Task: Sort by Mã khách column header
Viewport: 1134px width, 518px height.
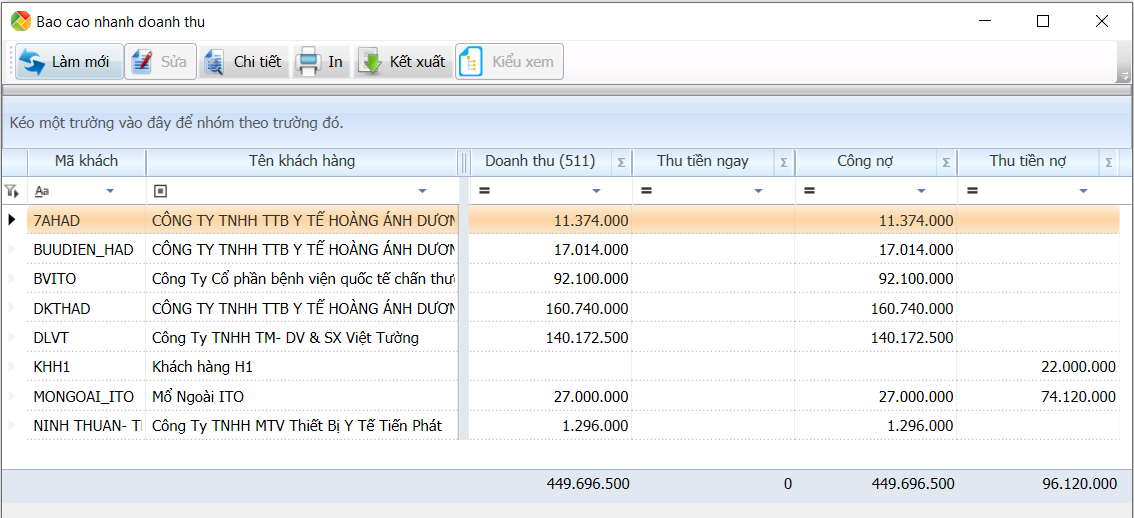Action: coord(86,161)
